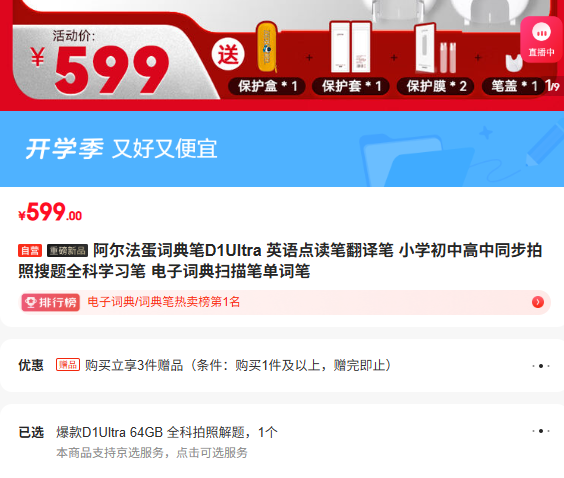Click the 自营 self-operated tag
This screenshot has height=478, width=564.
tap(30, 251)
